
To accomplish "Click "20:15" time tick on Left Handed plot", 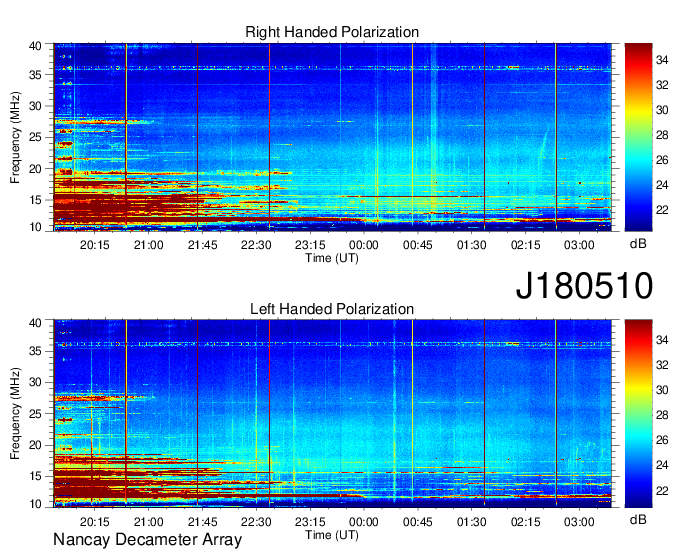I will tap(95, 522).
